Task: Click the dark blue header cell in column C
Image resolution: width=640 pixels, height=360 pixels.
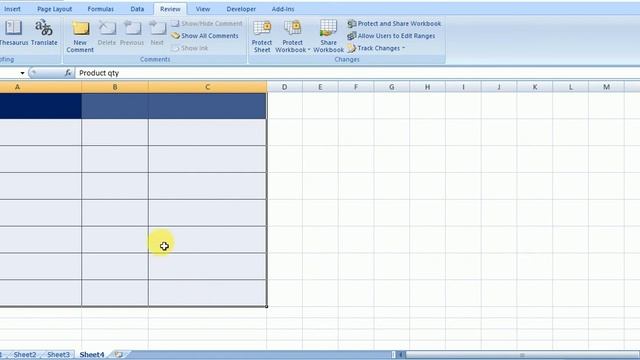Action: coord(207,106)
